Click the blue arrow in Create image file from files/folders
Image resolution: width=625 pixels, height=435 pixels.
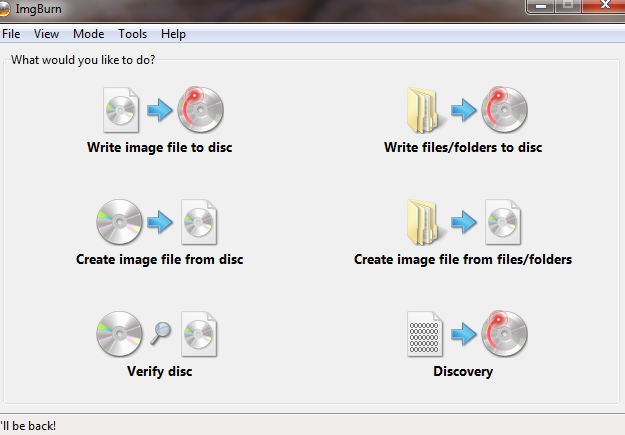pos(464,222)
